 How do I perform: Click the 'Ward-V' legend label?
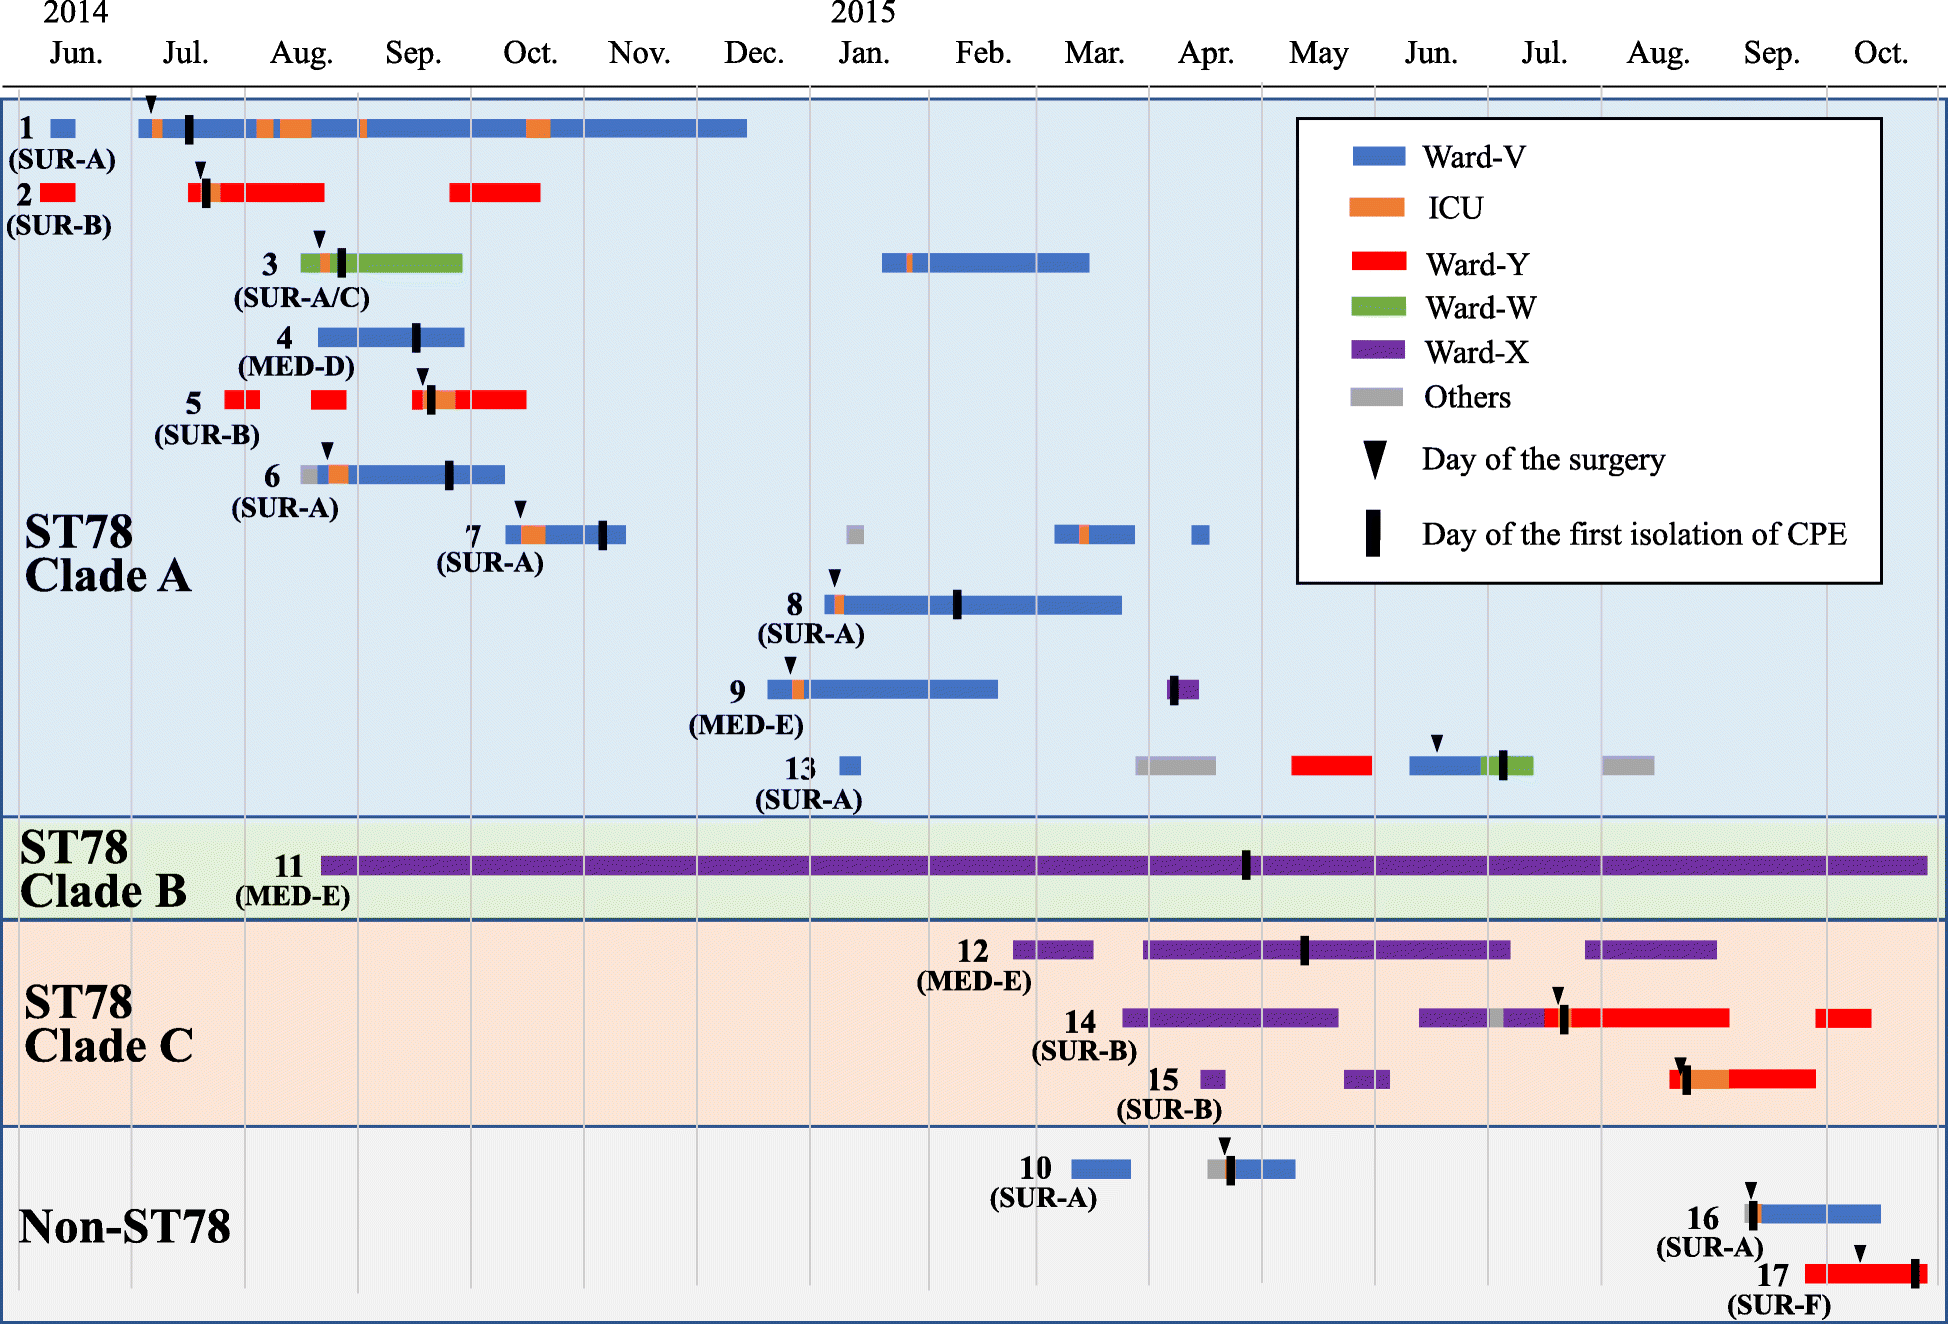coord(1474,157)
